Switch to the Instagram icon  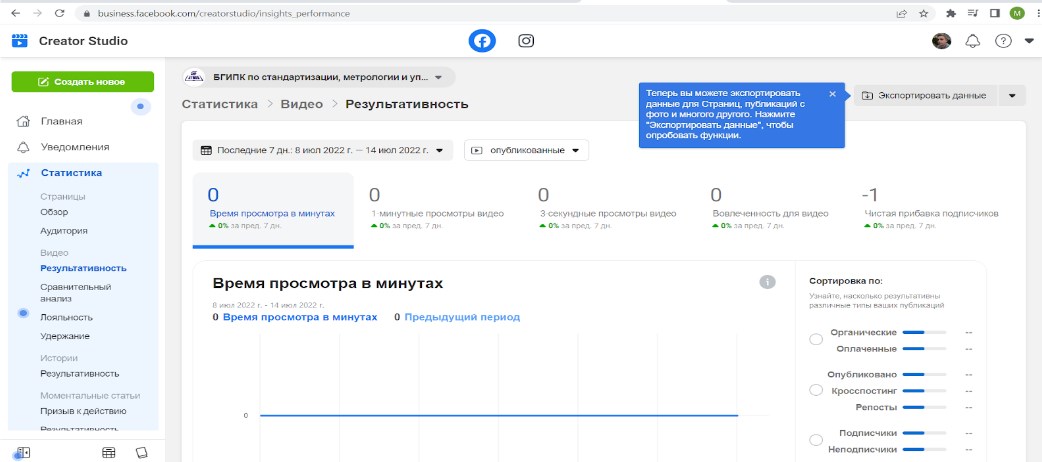[x=526, y=41]
